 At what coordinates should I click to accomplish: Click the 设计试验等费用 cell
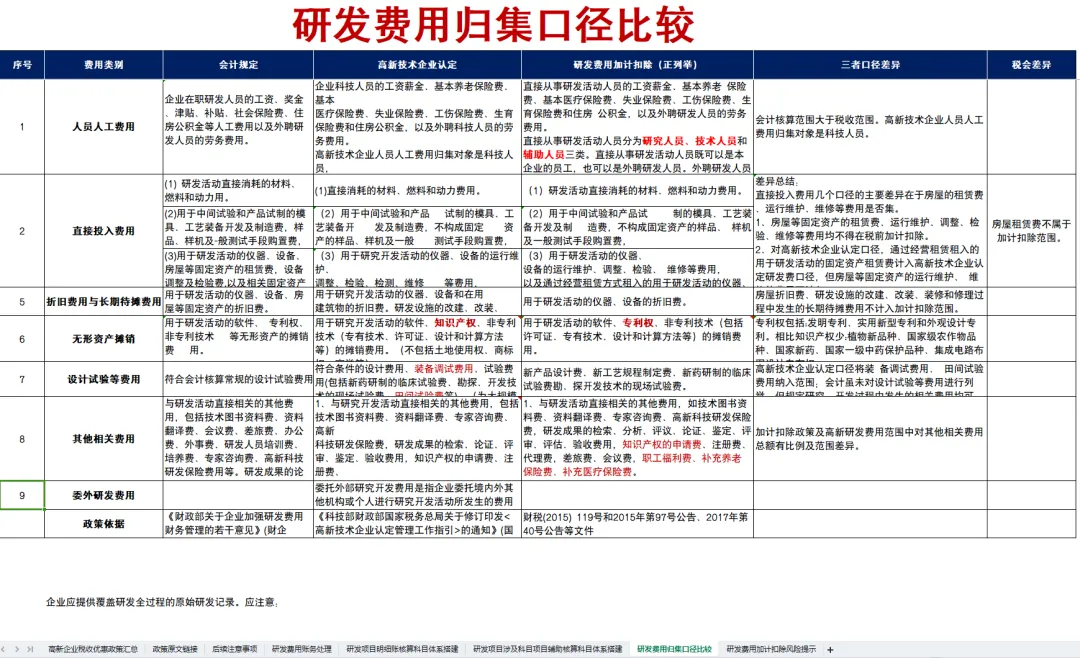tap(104, 379)
